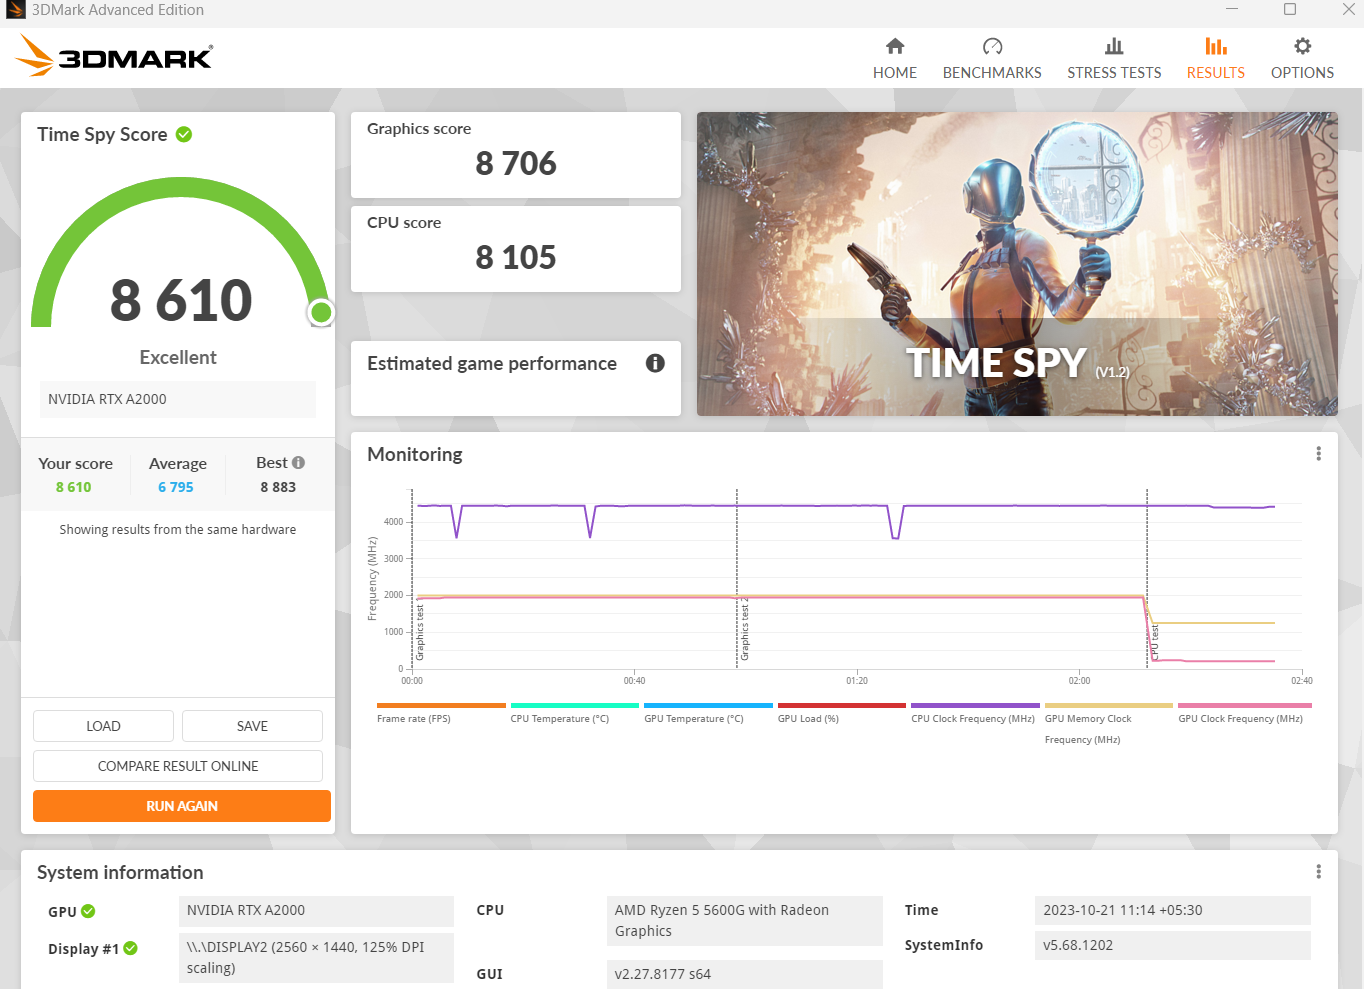Click the Display #1 green check icon
The height and width of the screenshot is (989, 1364).
pyautogui.click(x=130, y=948)
